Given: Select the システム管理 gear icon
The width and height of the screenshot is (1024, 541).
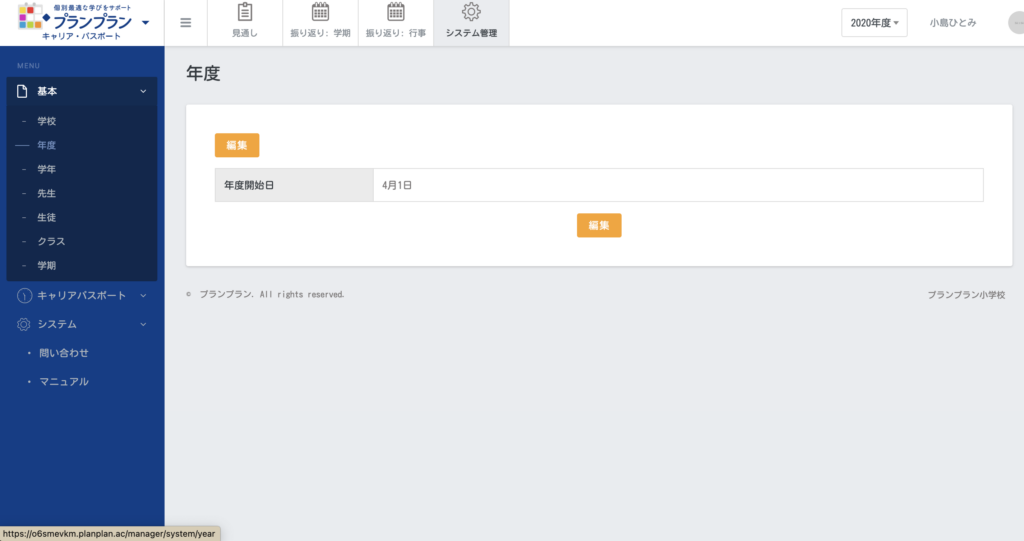Looking at the screenshot, I should [471, 12].
